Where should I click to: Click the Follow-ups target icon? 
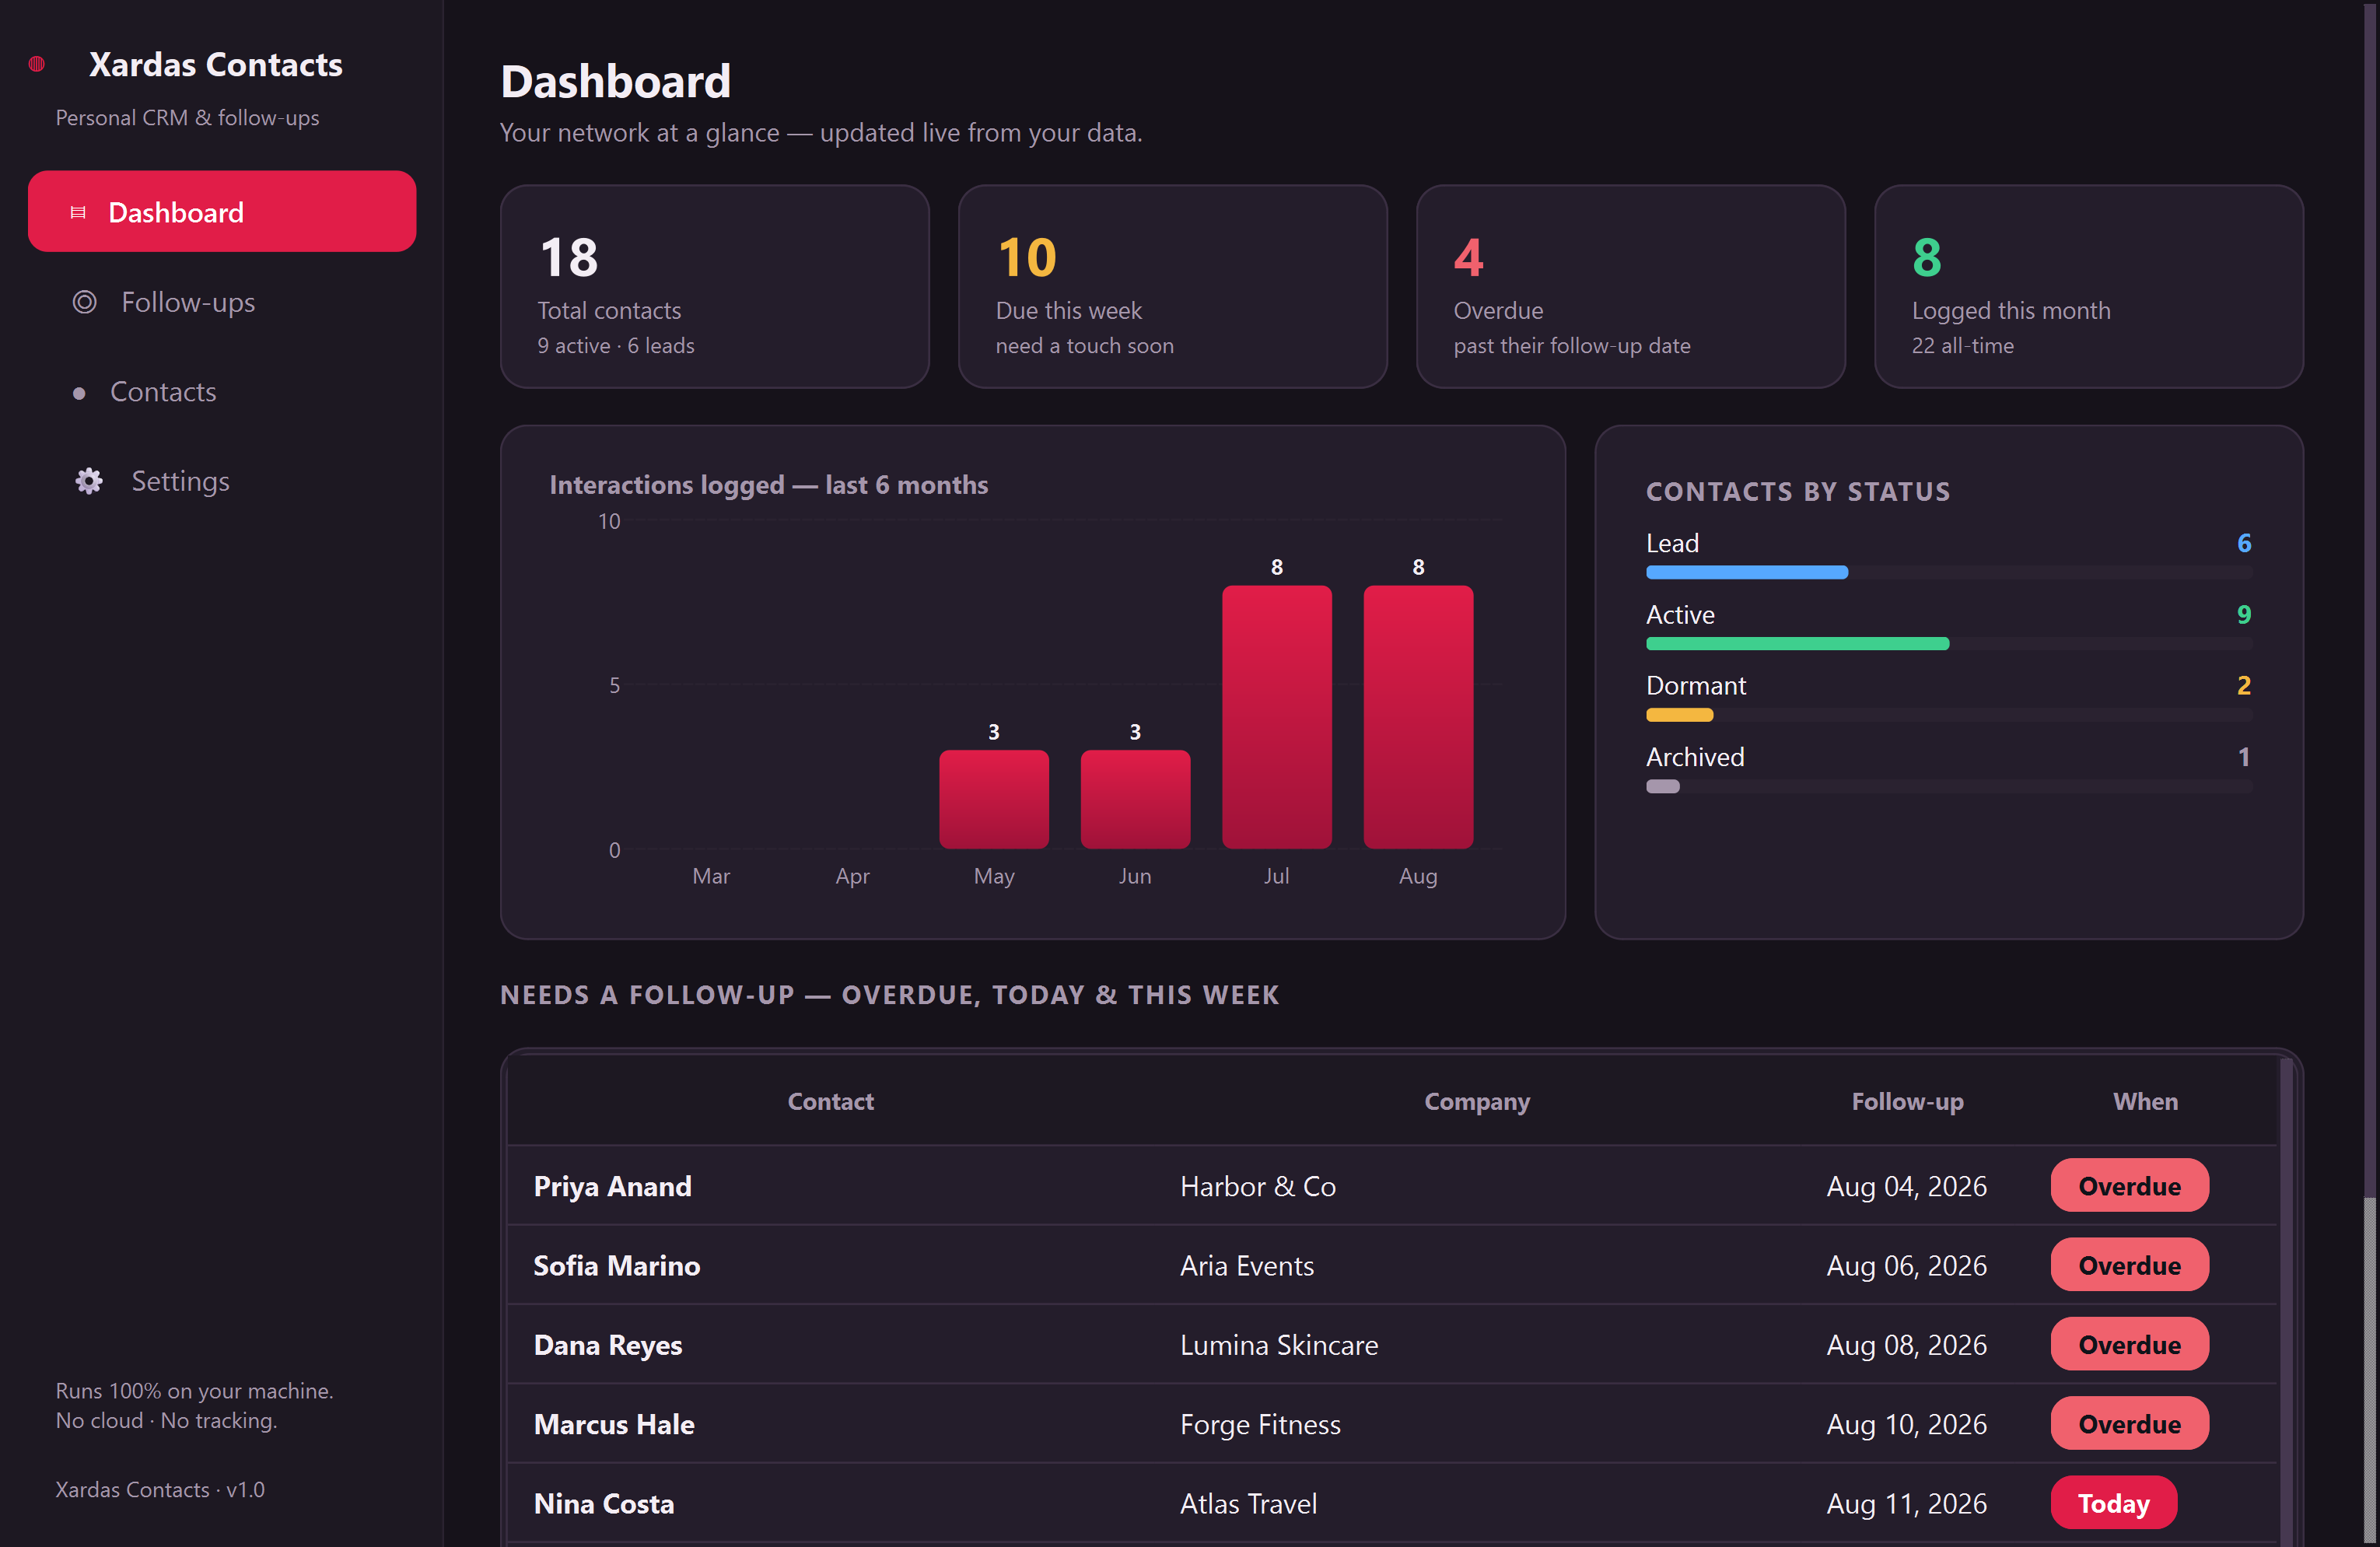(85, 302)
